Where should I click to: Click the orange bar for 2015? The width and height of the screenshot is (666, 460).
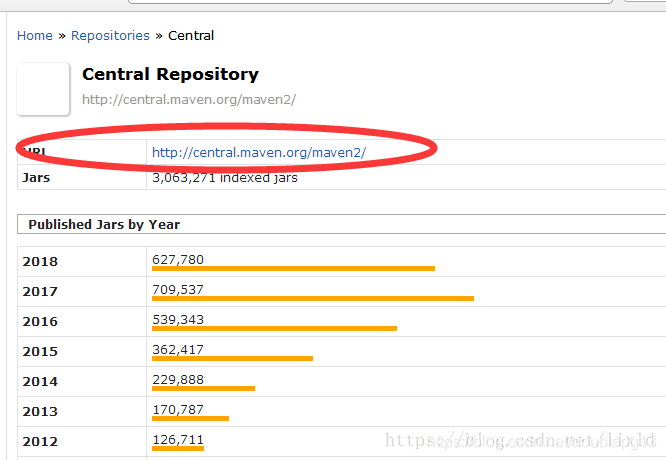[232, 358]
